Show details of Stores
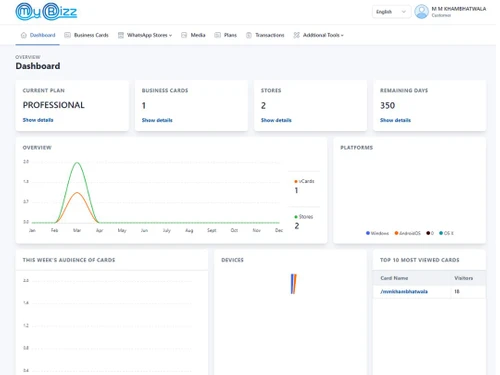500x375 pixels. (x=276, y=120)
